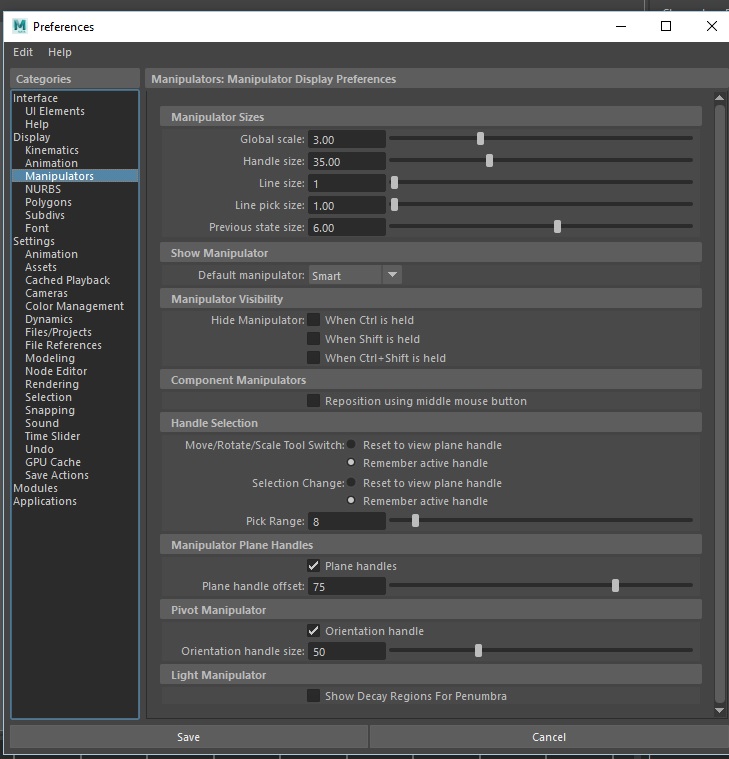
Task: Select the Cached Playback category
Action: click(67, 280)
